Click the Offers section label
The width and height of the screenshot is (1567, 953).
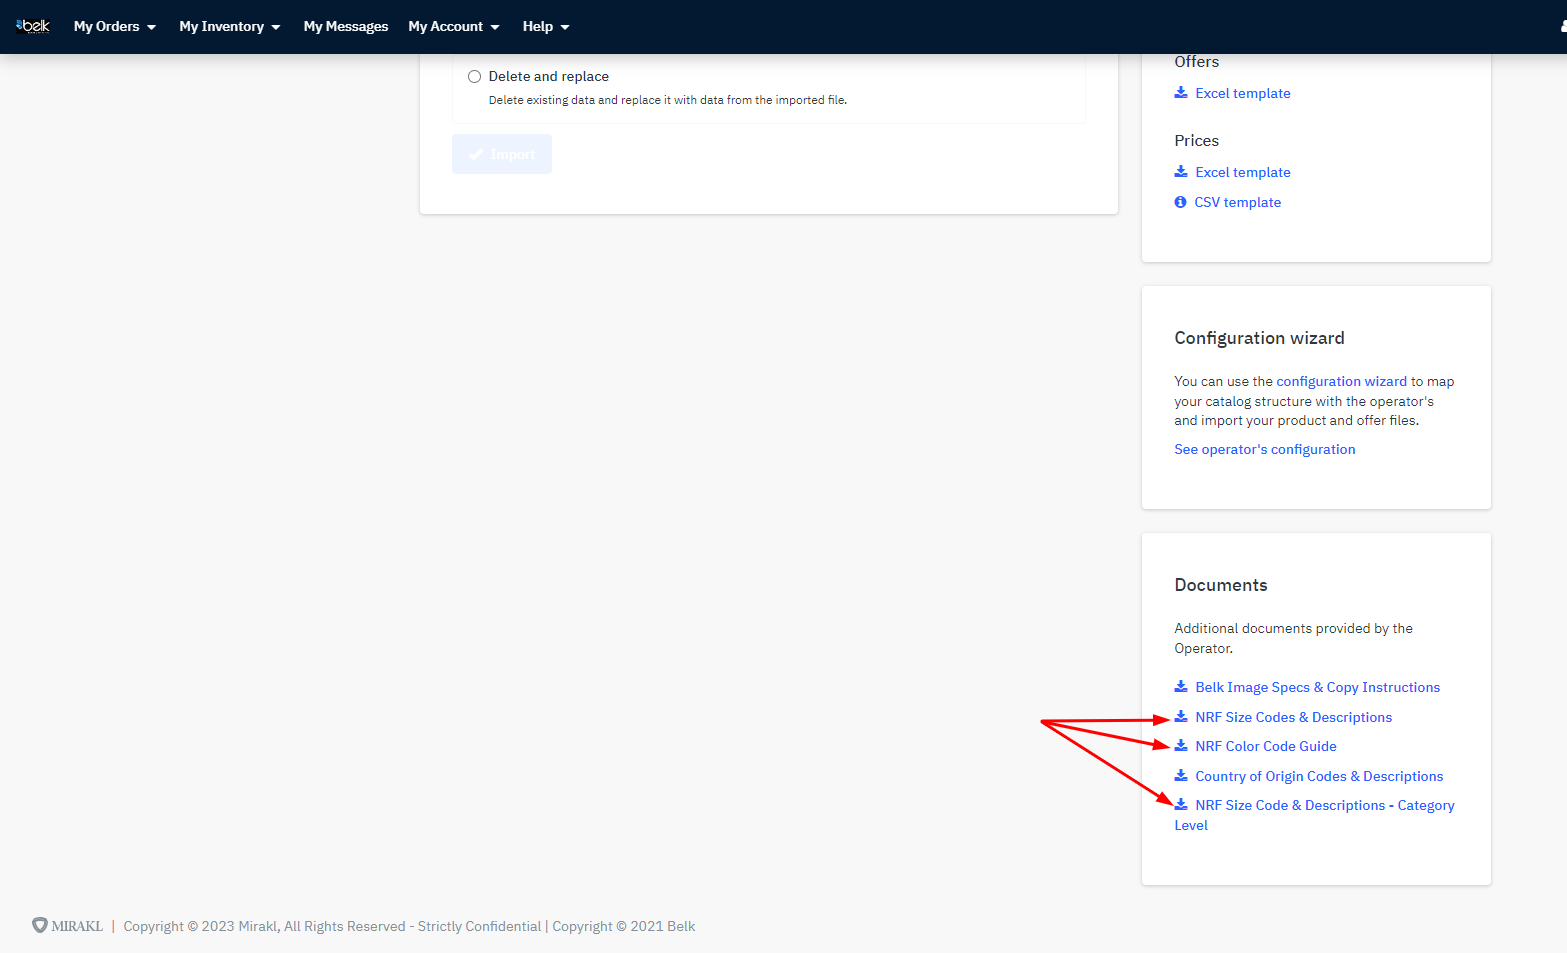[1196, 61]
